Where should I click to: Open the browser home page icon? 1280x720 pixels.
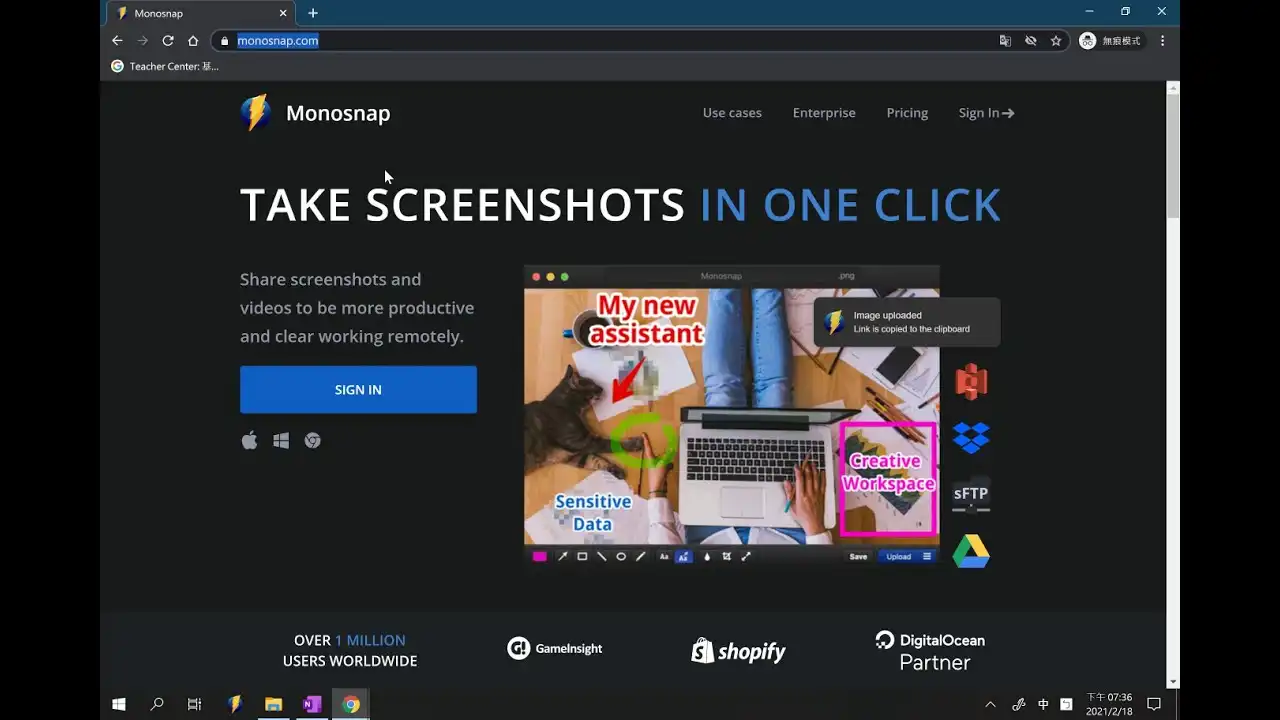[193, 41]
